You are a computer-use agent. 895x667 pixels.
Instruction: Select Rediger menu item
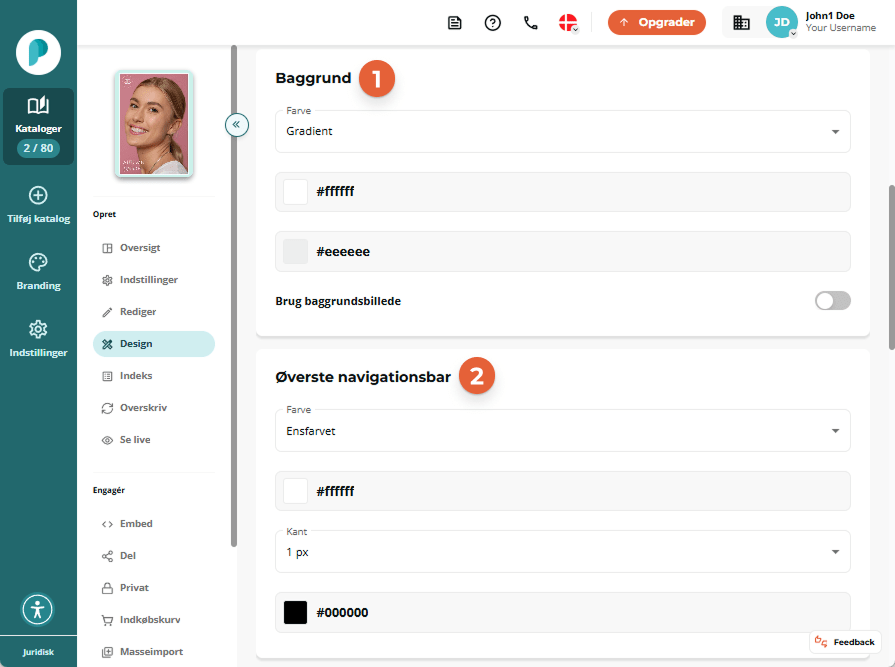154,312
